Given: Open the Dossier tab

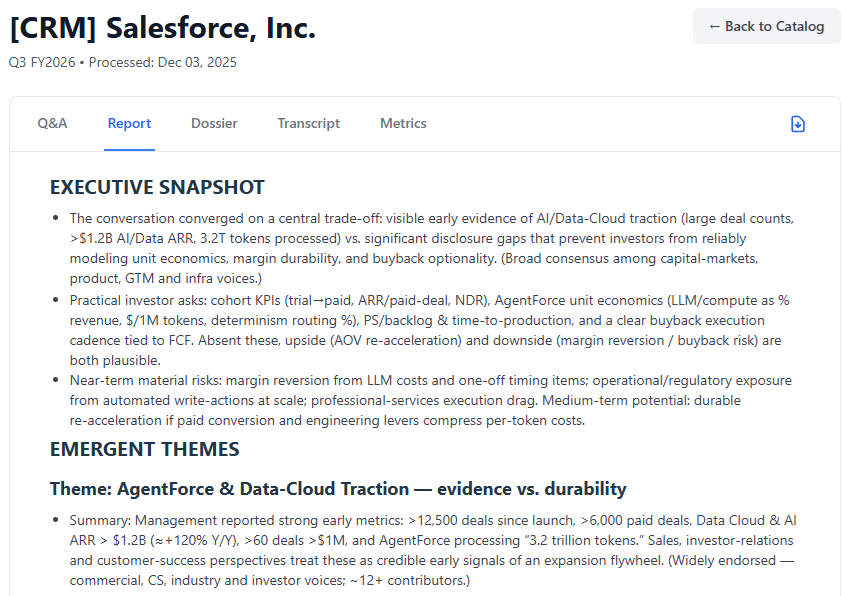Looking at the screenshot, I should click(214, 124).
